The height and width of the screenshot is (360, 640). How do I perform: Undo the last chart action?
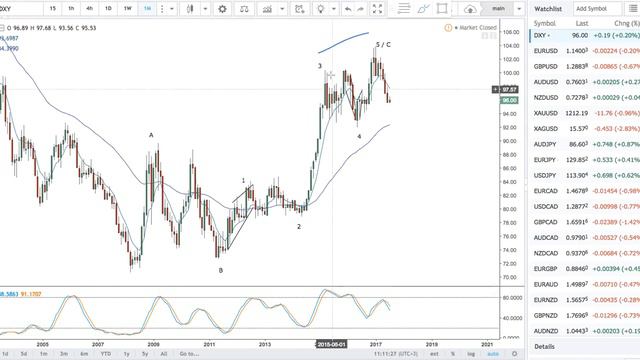(x=348, y=9)
